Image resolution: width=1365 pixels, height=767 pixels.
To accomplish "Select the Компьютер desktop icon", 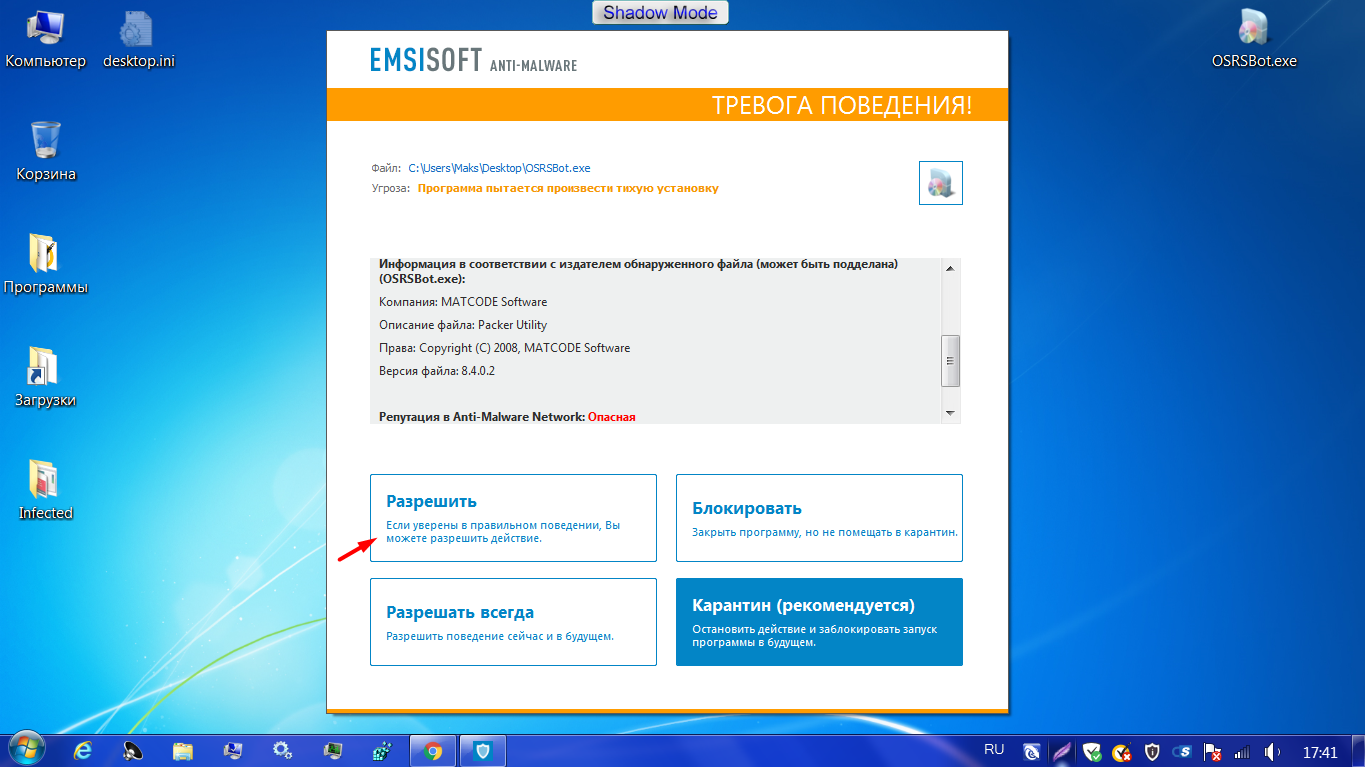I will coord(46,40).
